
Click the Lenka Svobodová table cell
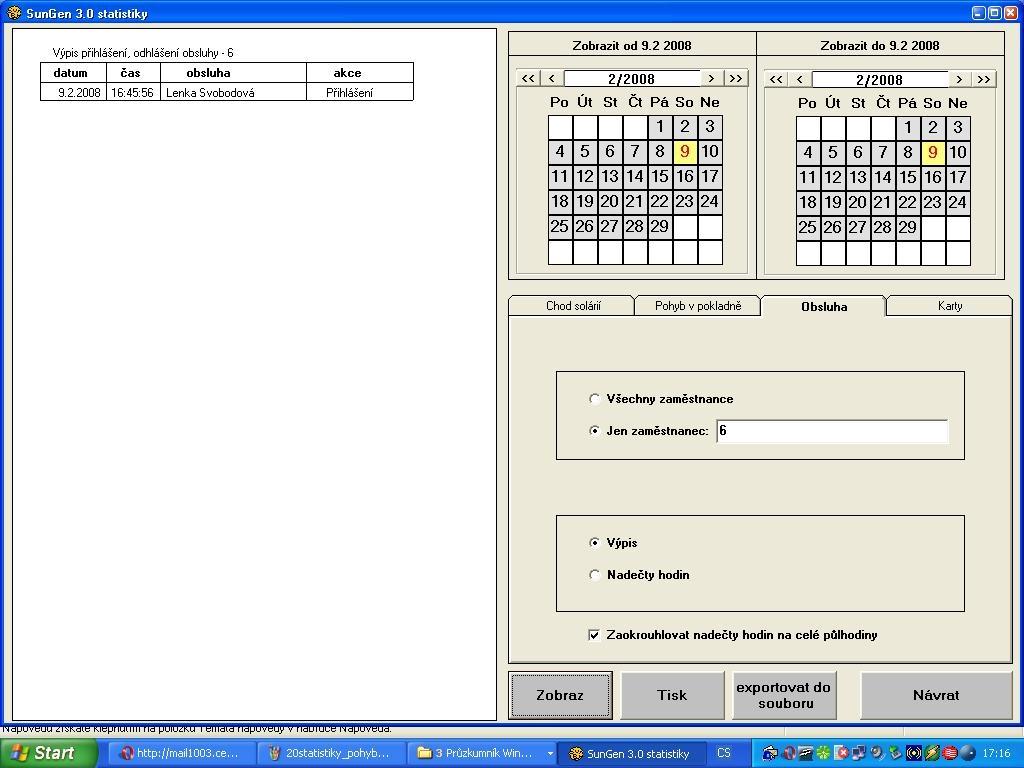point(233,92)
